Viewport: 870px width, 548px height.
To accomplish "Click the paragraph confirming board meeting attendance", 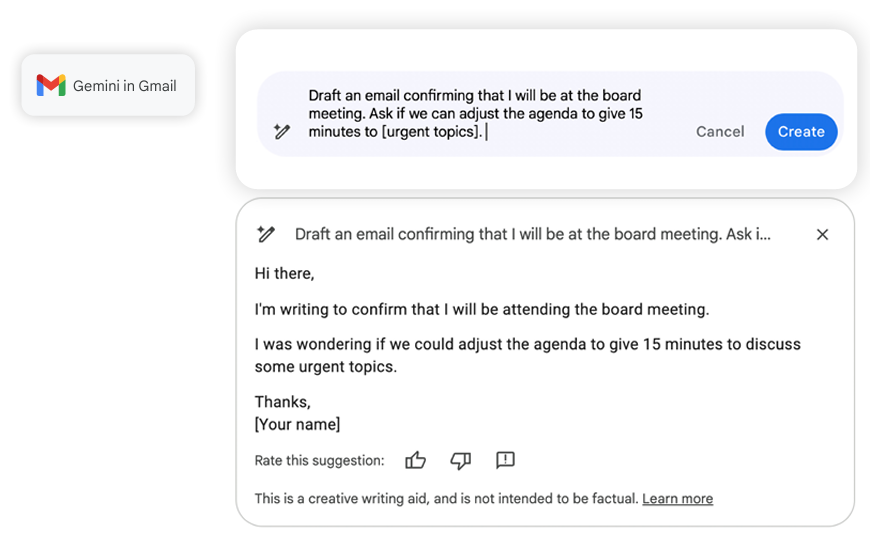I will pyautogui.click(x=481, y=309).
